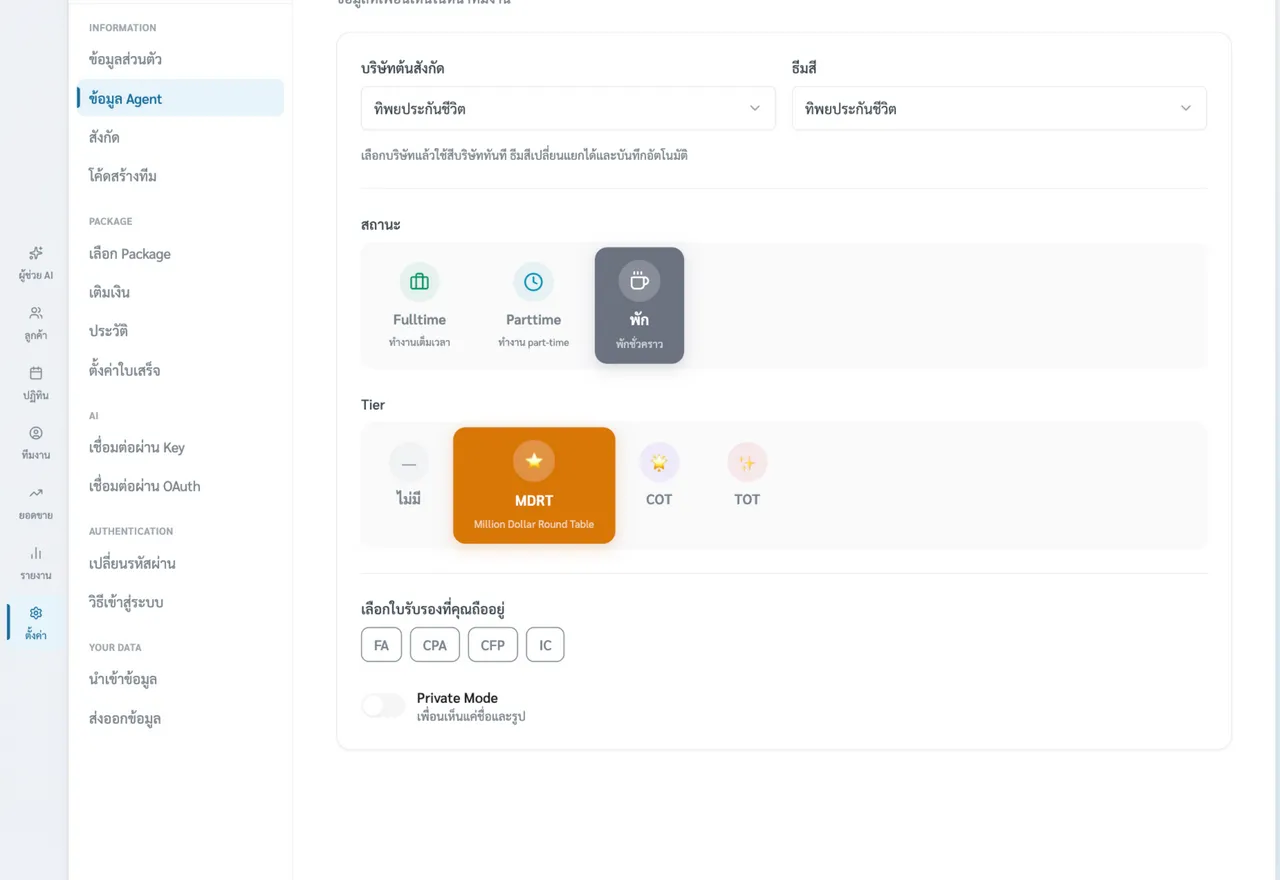The height and width of the screenshot is (880, 1280).
Task: Select the Parttime clock status
Action: [533, 306]
